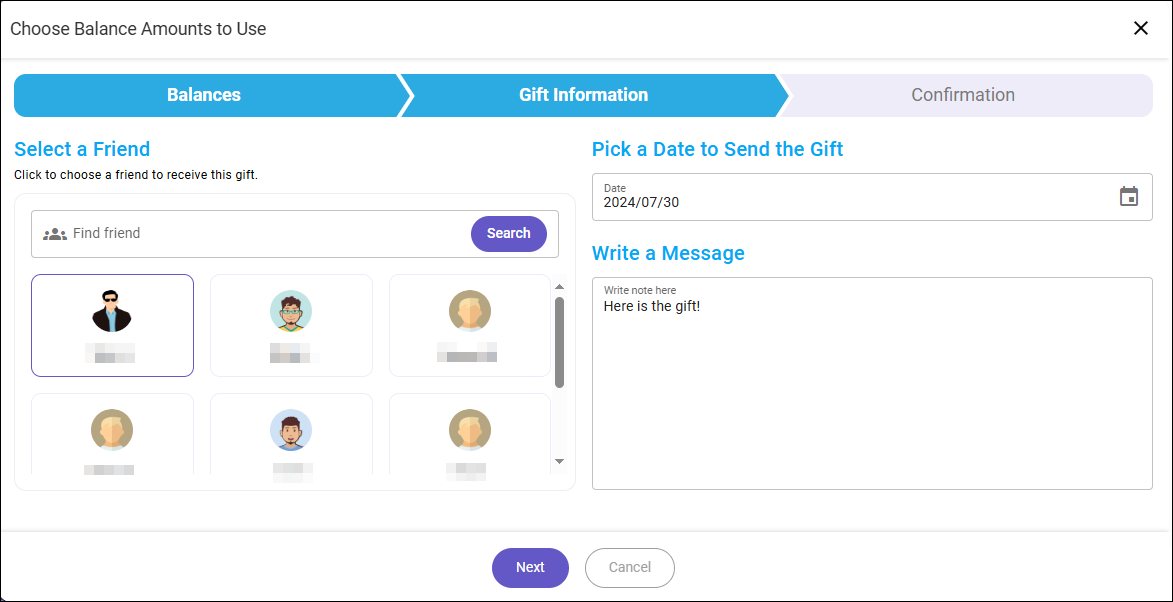Click the friend list scroll up arrow
Image resolution: width=1173 pixels, height=602 pixels.
pos(559,286)
